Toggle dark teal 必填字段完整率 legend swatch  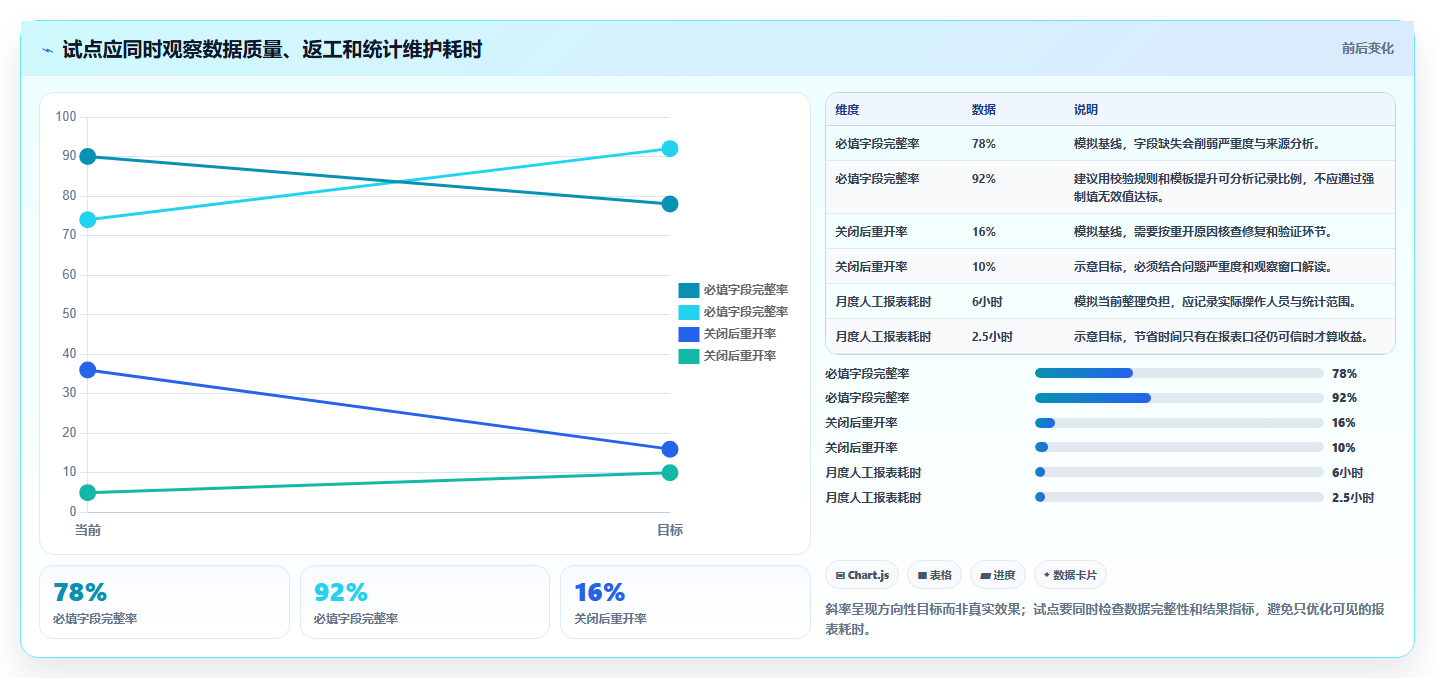pyautogui.click(x=689, y=290)
